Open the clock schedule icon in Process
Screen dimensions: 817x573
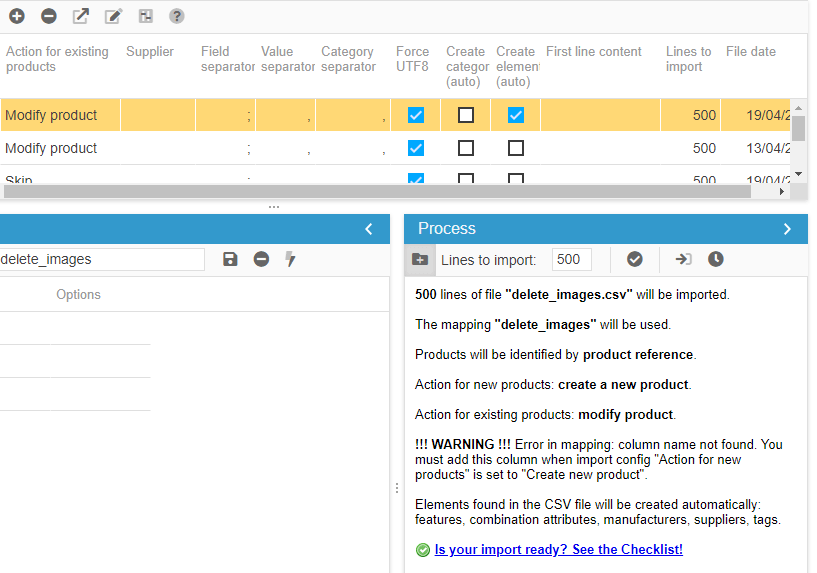(716, 259)
